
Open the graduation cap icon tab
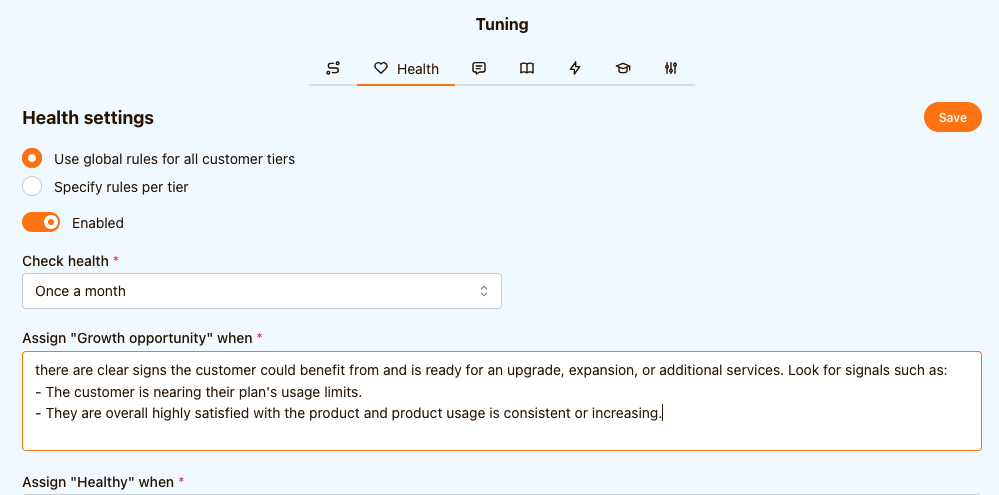tap(623, 68)
